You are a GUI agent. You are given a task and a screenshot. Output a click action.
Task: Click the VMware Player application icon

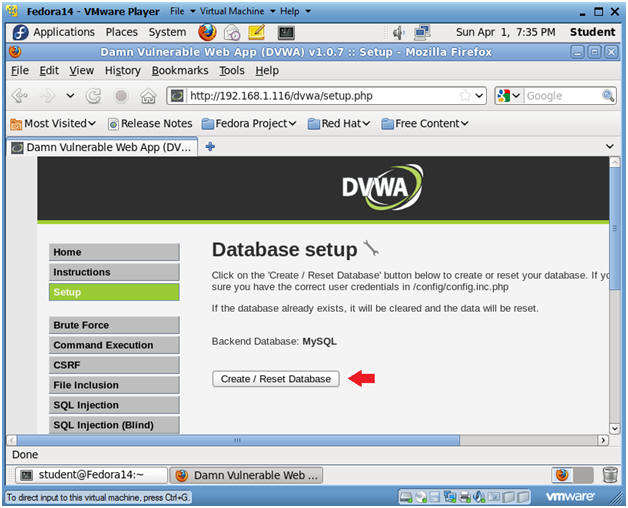12,11
